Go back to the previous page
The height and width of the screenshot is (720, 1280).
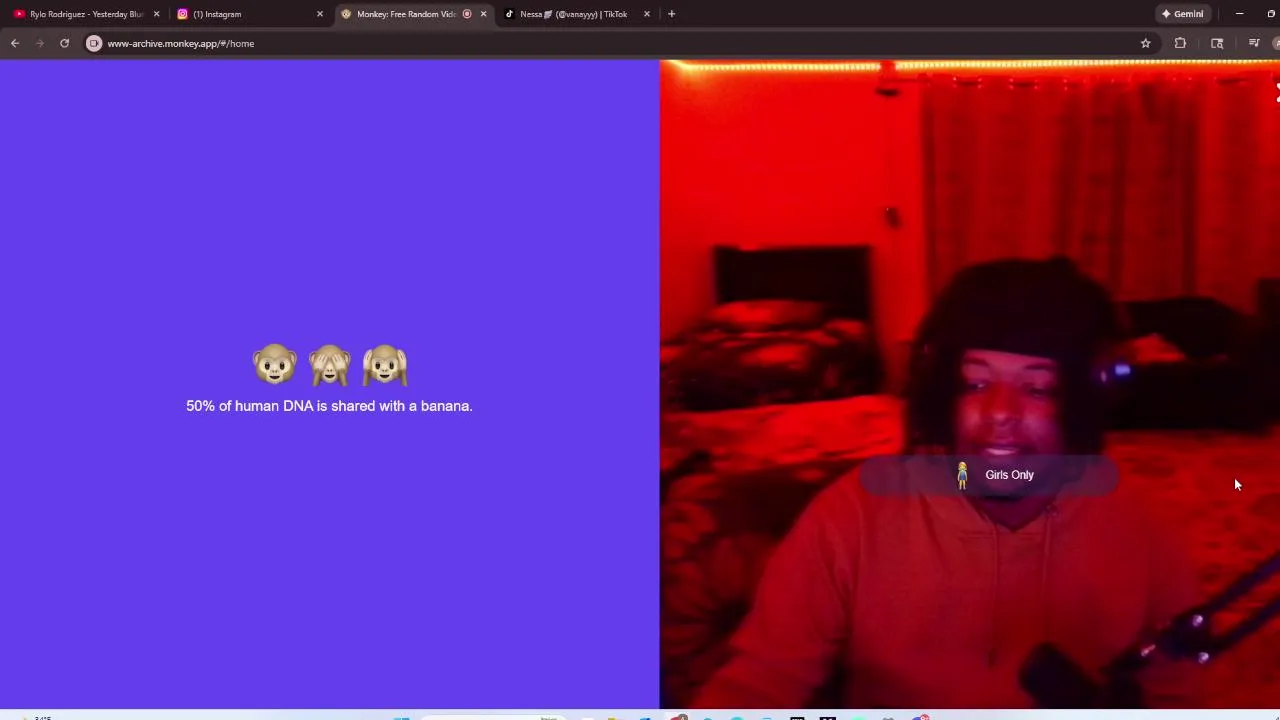tap(15, 43)
